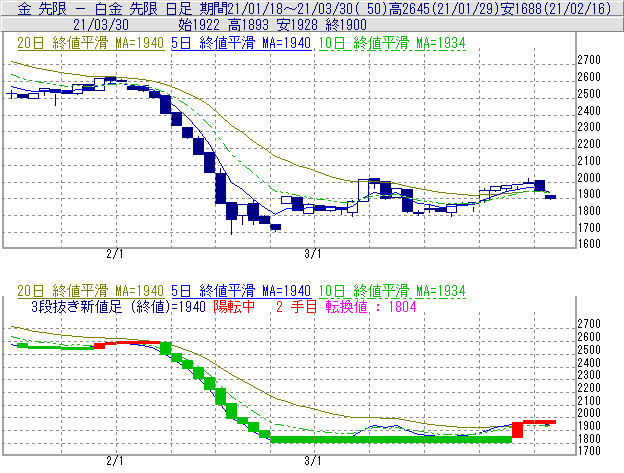The image size is (624, 473).
Task: Click the top chart's 10日 終値平滑 MA=1934 legend
Action: [x=392, y=43]
